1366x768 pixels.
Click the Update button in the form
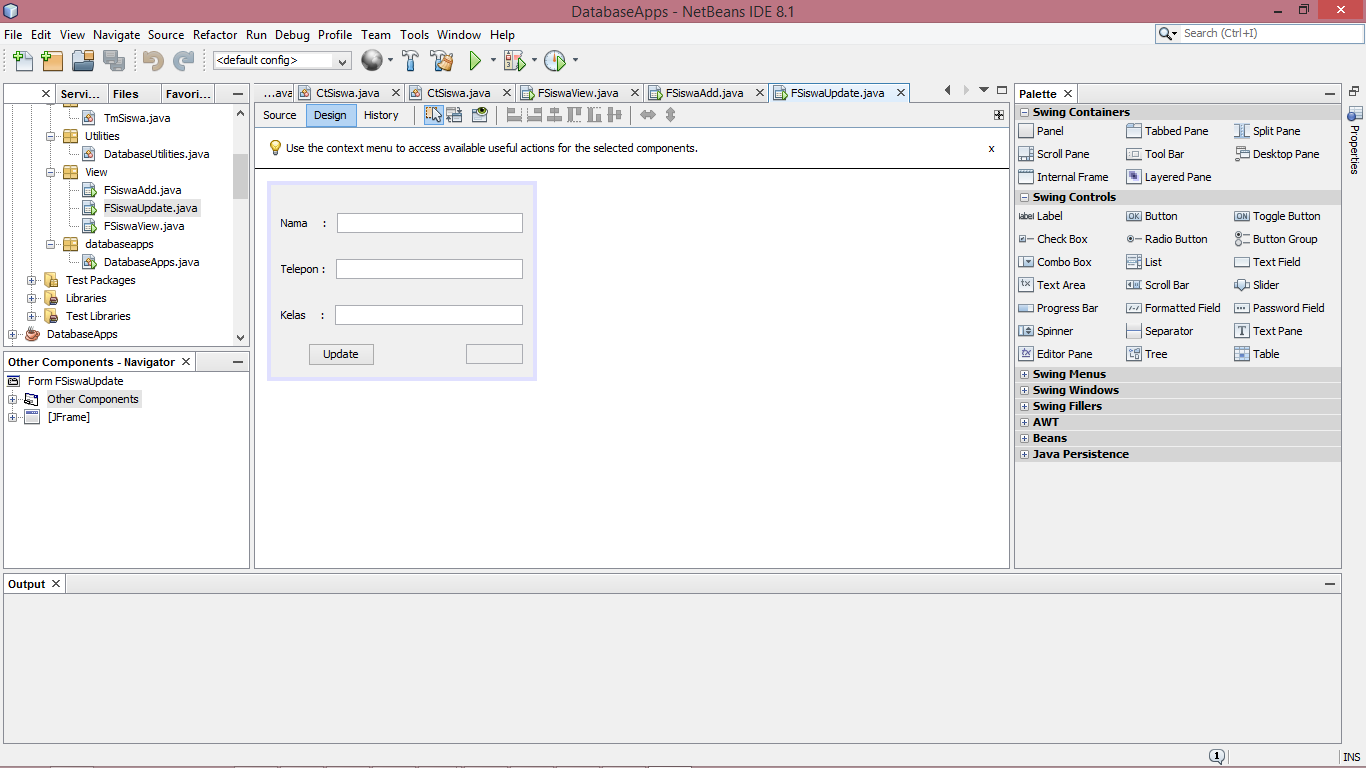point(341,354)
